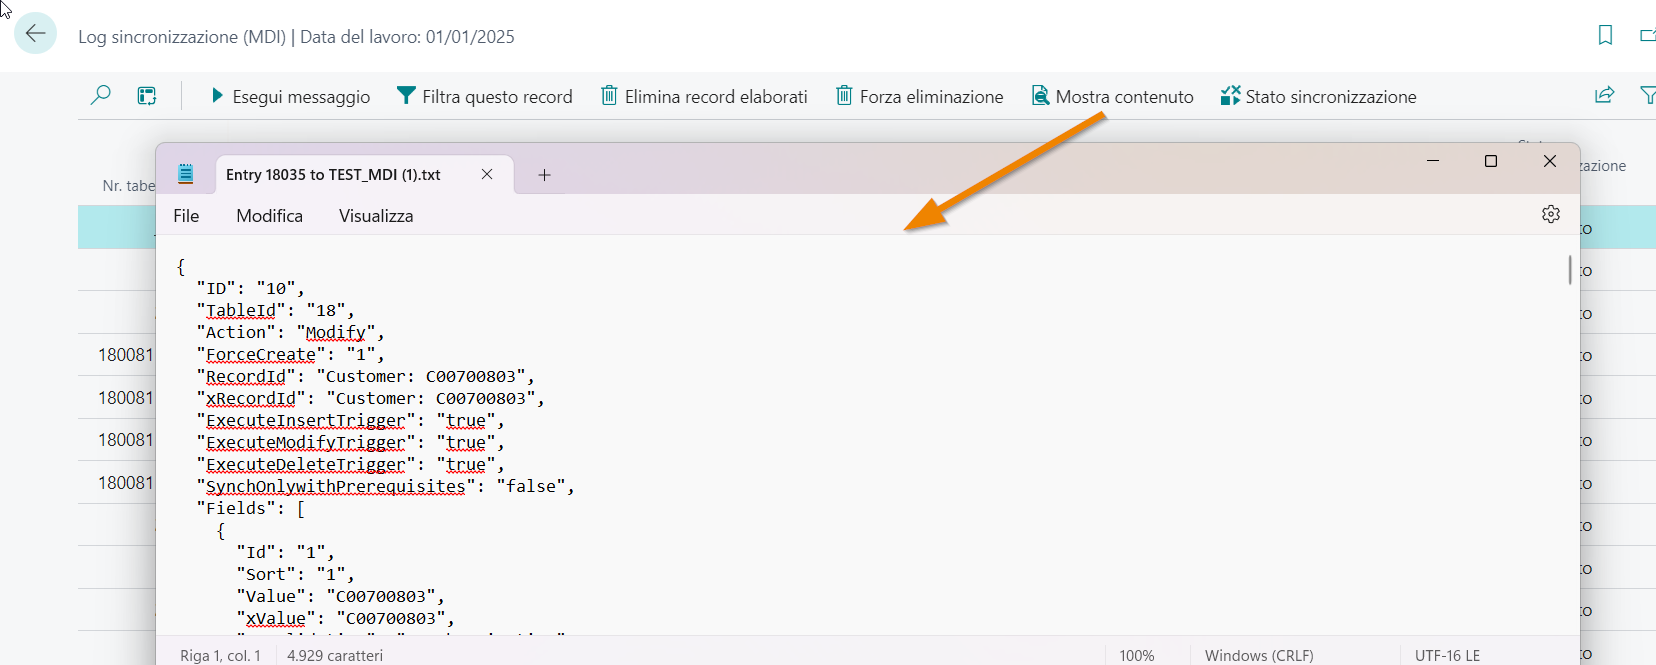
Task: Add a new Notepad tab
Action: (x=544, y=175)
